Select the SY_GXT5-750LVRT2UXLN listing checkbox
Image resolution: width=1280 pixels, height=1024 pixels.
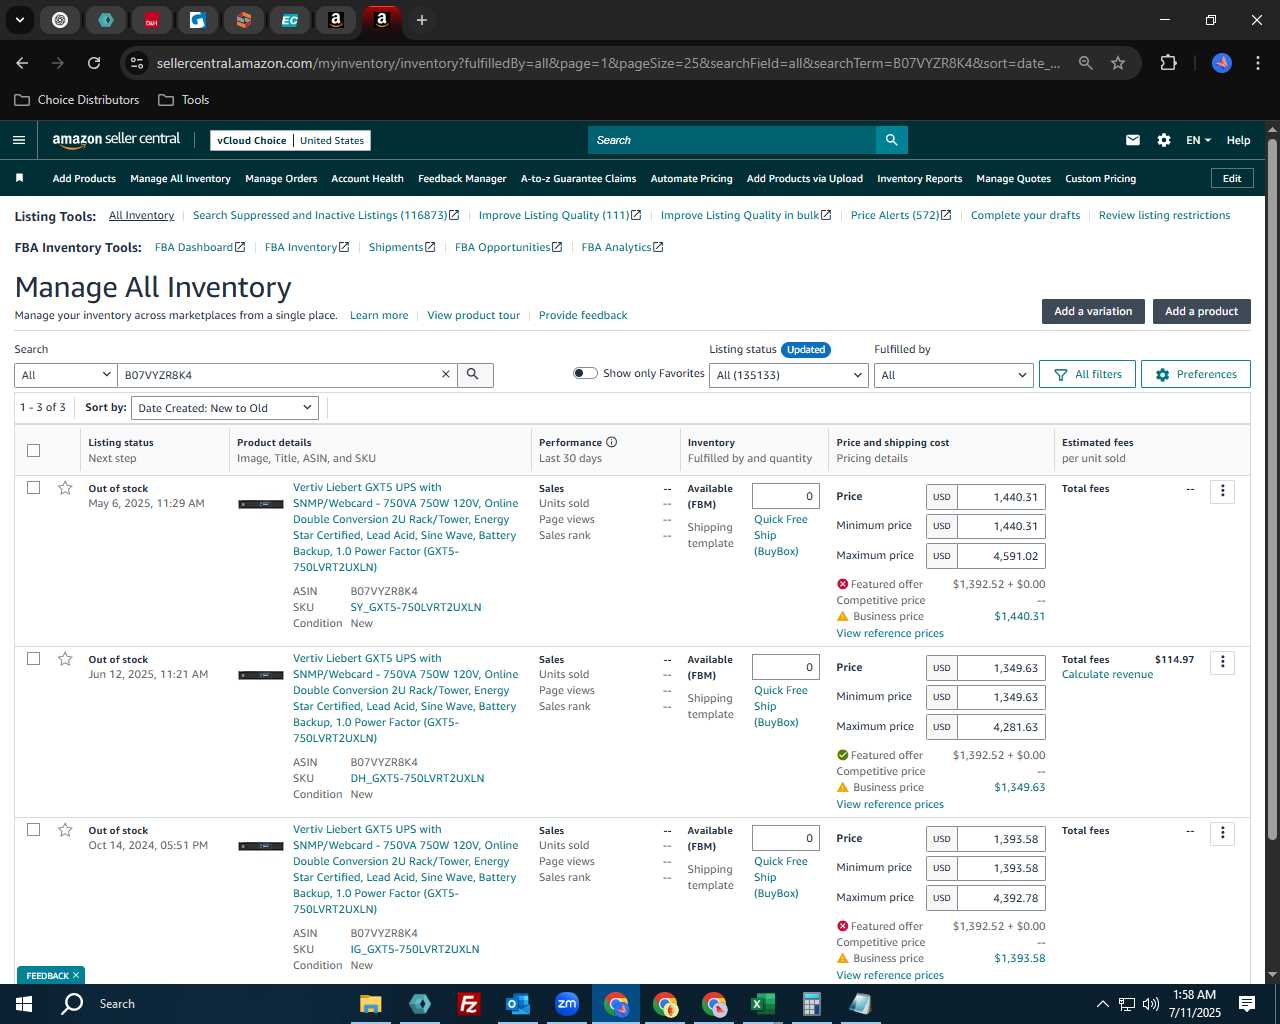(x=33, y=488)
